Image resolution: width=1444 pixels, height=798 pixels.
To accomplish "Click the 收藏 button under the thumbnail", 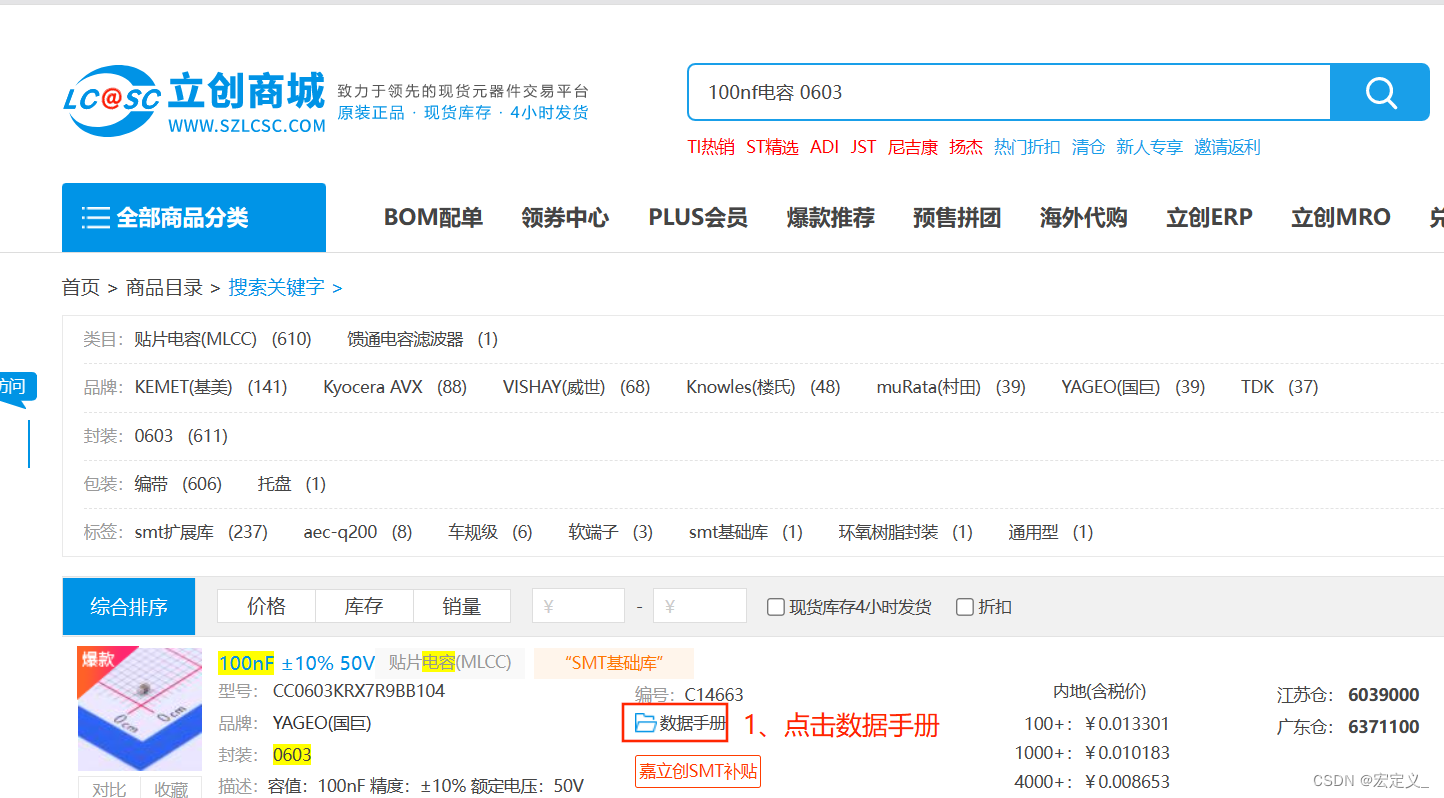I will tap(172, 789).
